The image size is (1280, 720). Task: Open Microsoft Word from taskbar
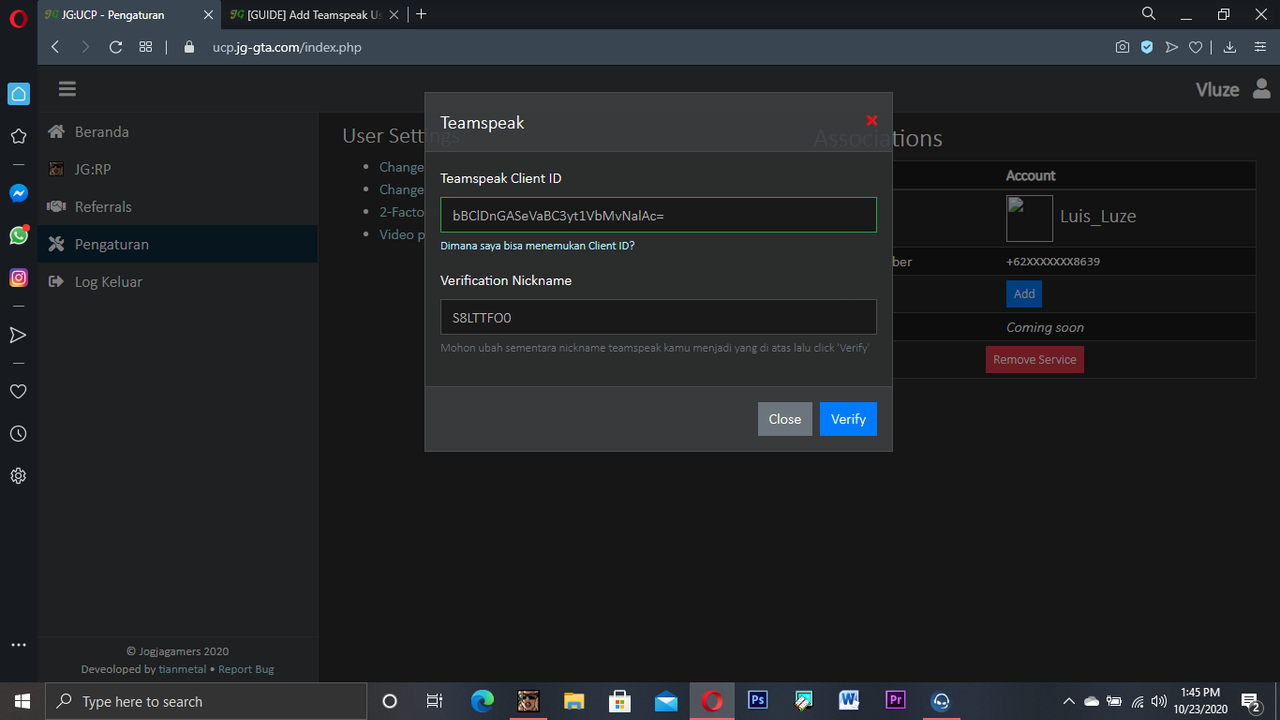click(x=849, y=701)
